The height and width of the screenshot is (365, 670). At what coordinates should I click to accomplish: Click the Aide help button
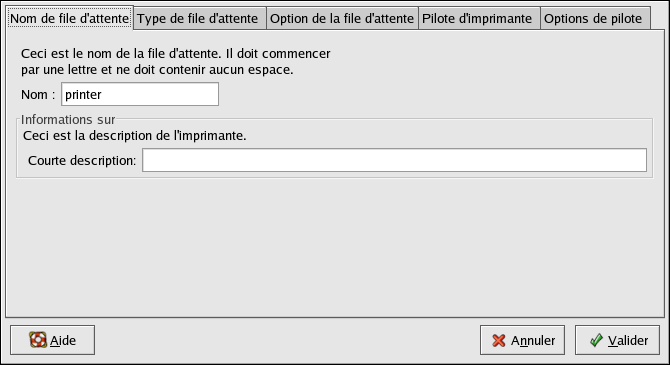pyautogui.click(x=53, y=340)
